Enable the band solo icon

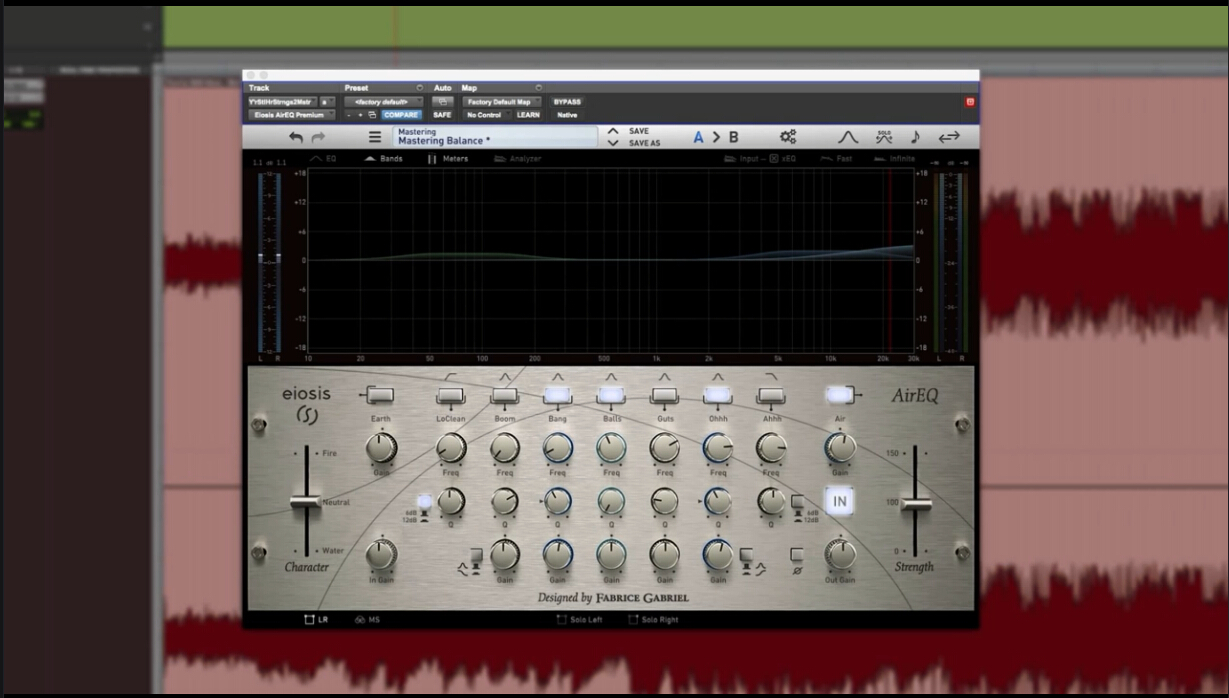click(x=883, y=137)
